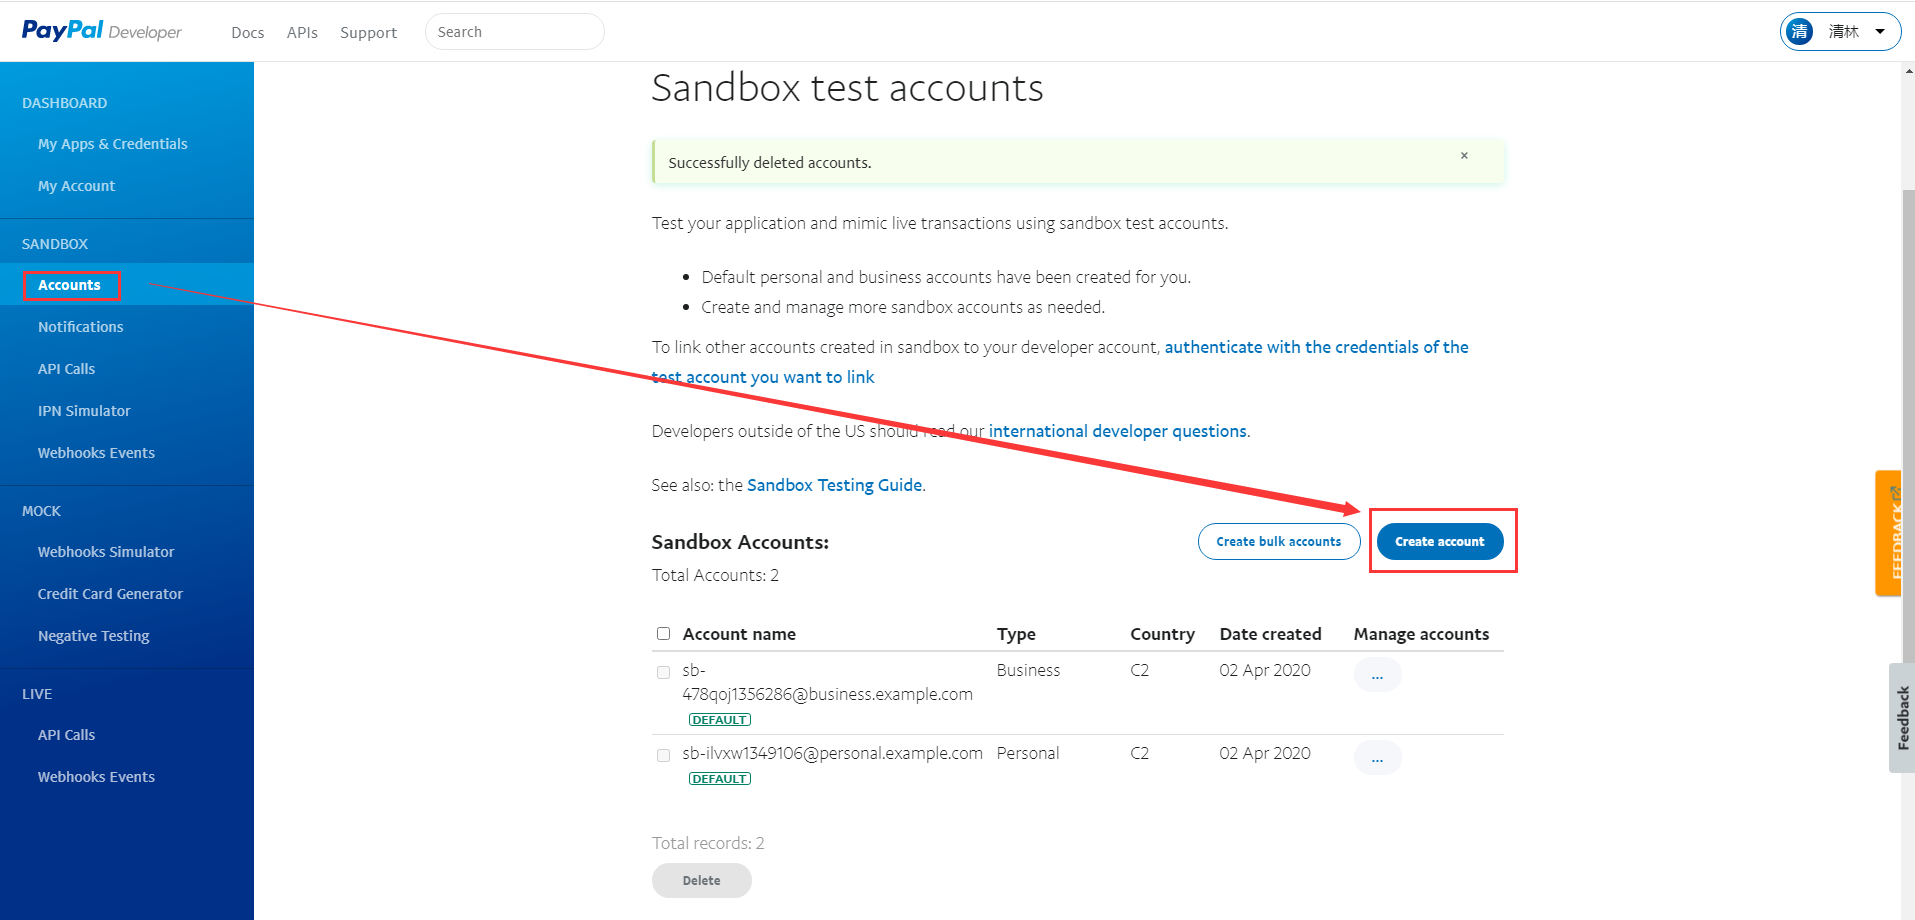The height and width of the screenshot is (920, 1915).
Task: Click the PayPal Developer logo
Action: 102,31
